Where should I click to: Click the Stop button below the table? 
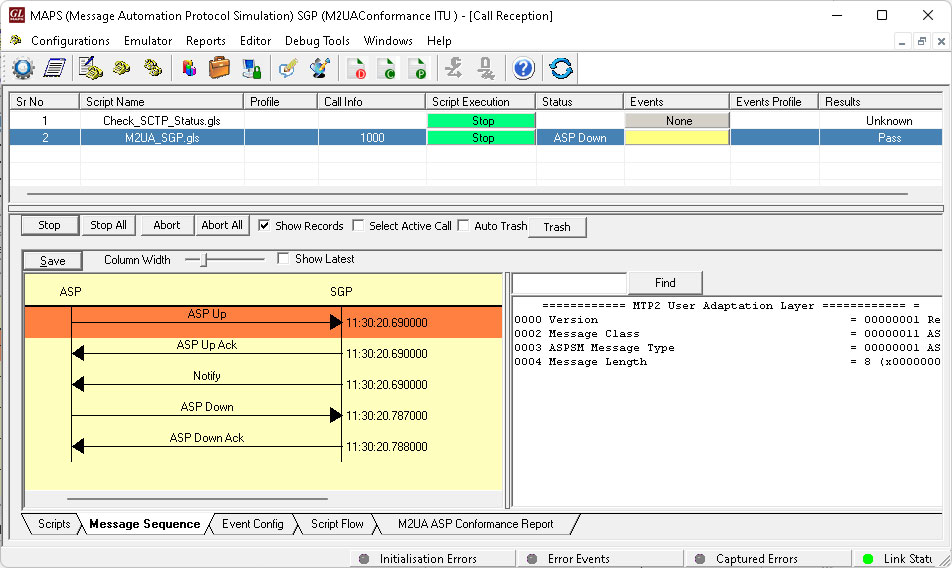(49, 225)
